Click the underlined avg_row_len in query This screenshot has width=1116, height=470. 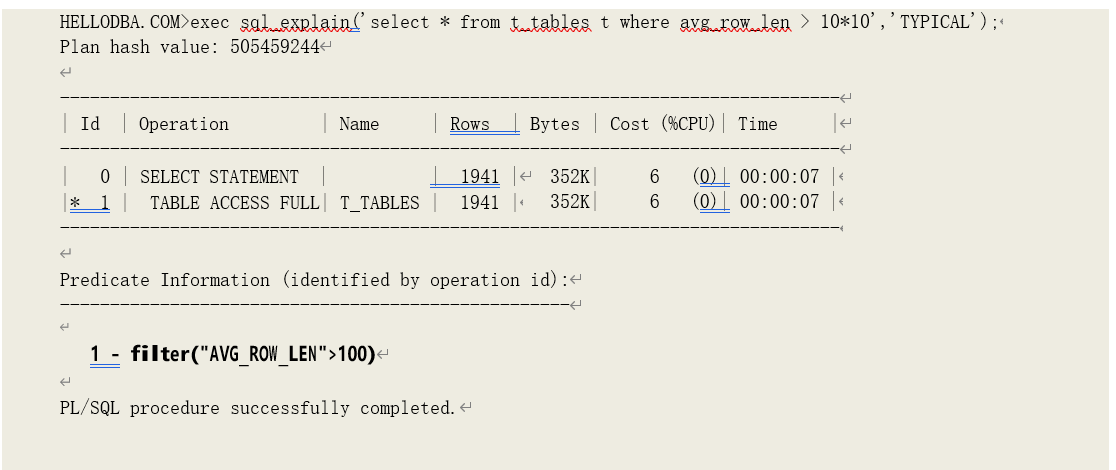(734, 22)
